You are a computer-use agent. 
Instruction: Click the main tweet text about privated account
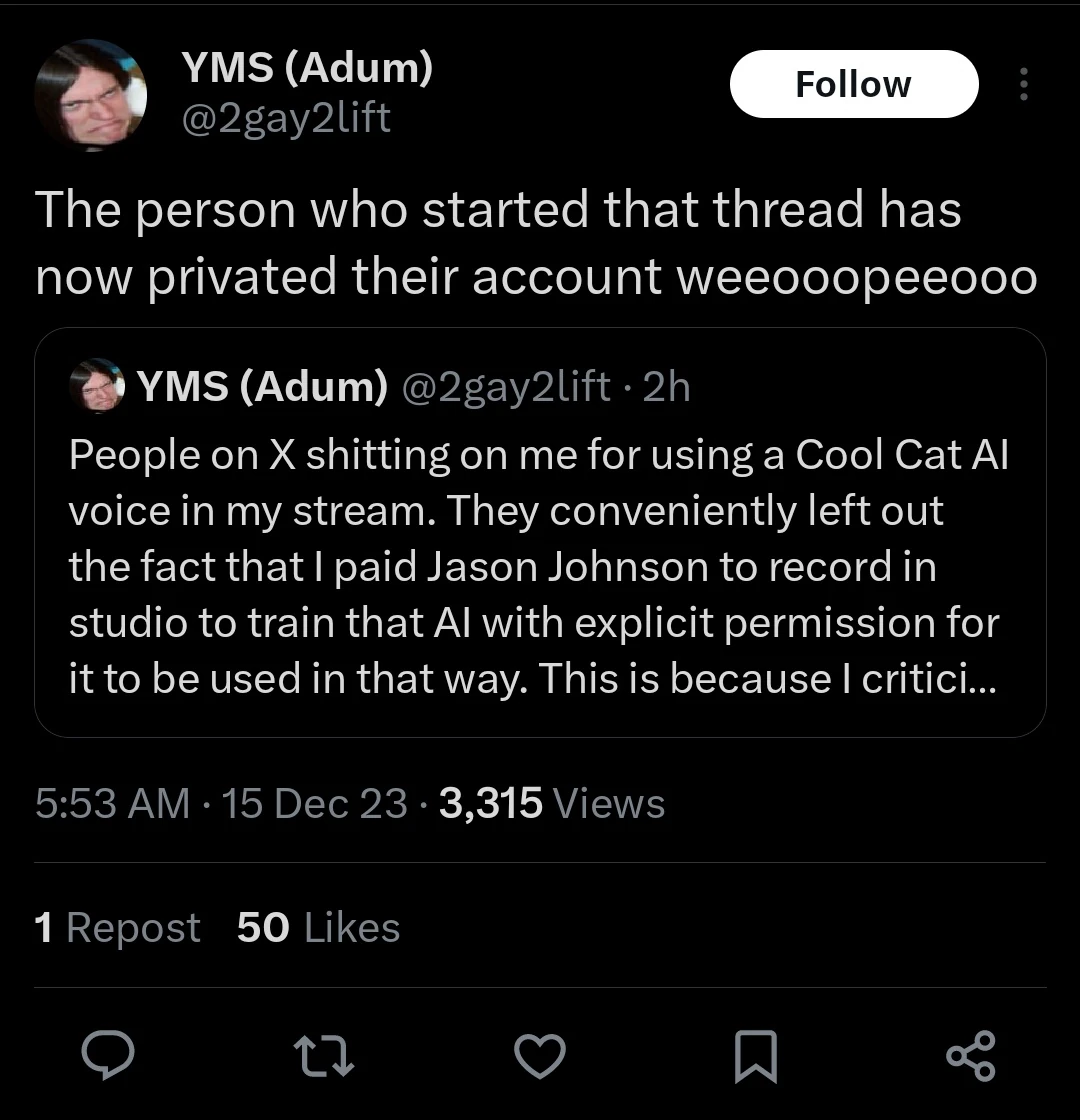[x=535, y=244]
